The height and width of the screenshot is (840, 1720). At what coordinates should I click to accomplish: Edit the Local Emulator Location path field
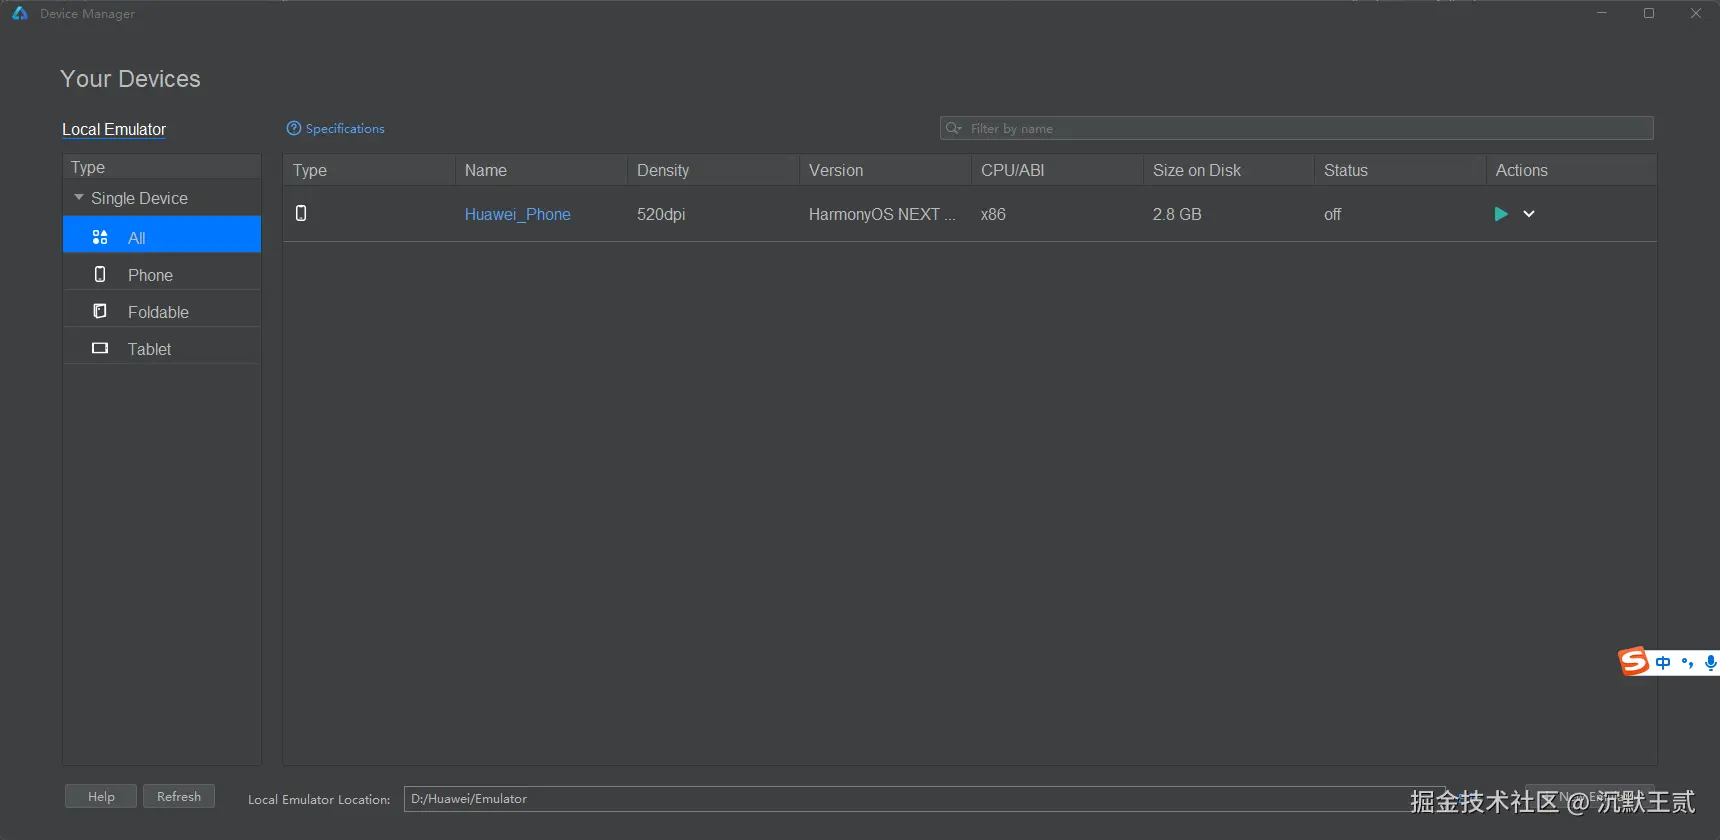925,798
